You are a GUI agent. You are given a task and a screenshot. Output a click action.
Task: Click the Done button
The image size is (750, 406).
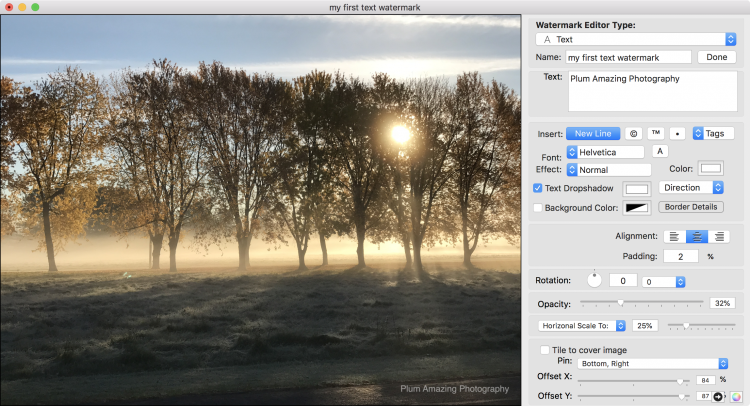[716, 58]
